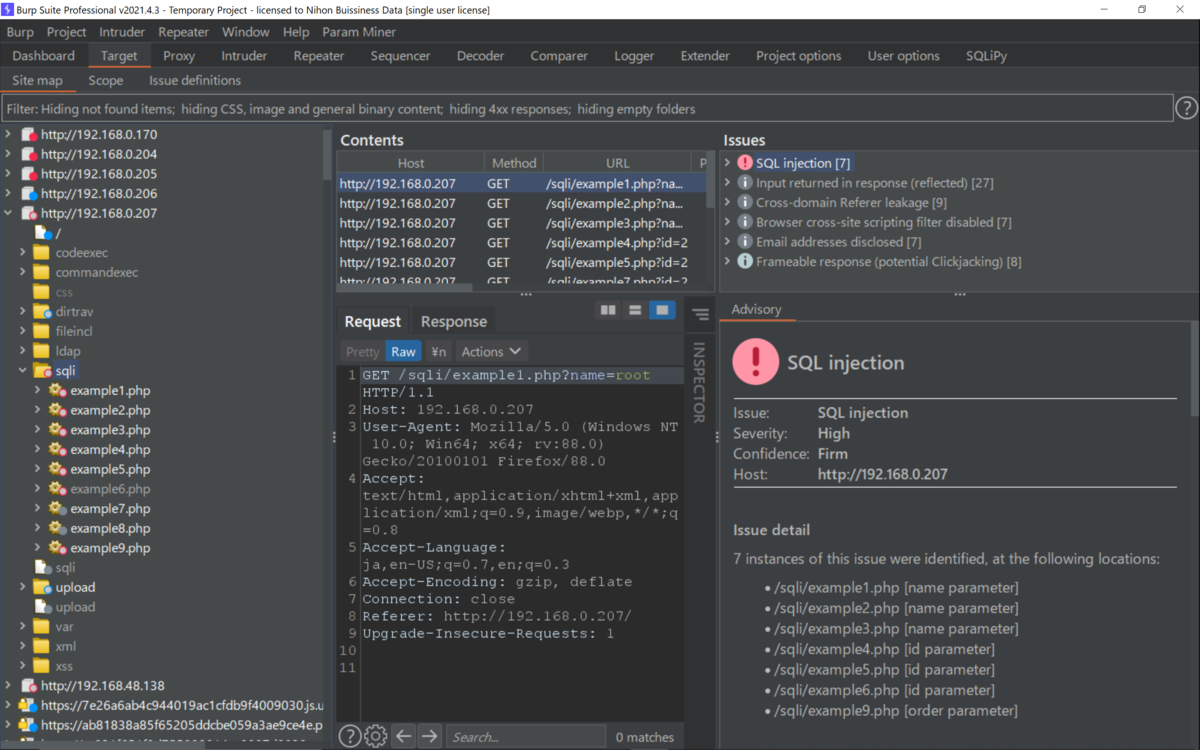Expand the Cross-domain Referer leakage issue
The image size is (1200, 750).
tap(728, 202)
